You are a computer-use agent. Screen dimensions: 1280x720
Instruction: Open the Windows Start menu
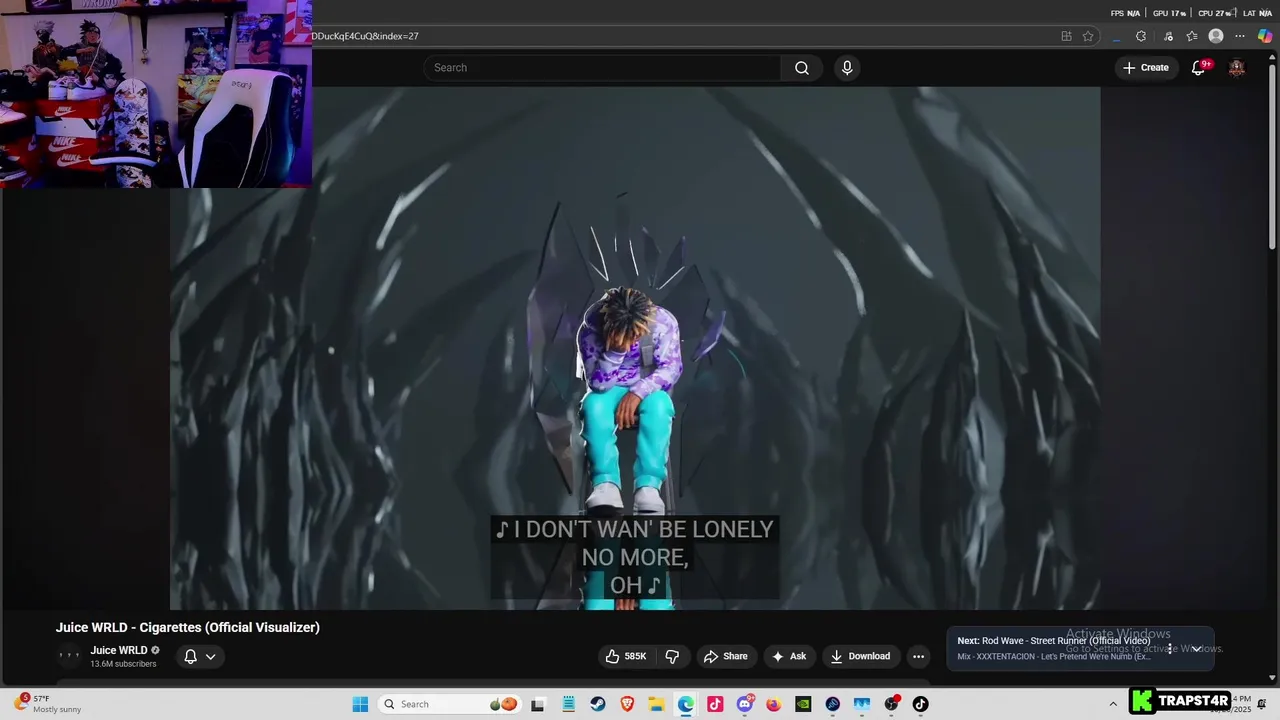click(360, 704)
